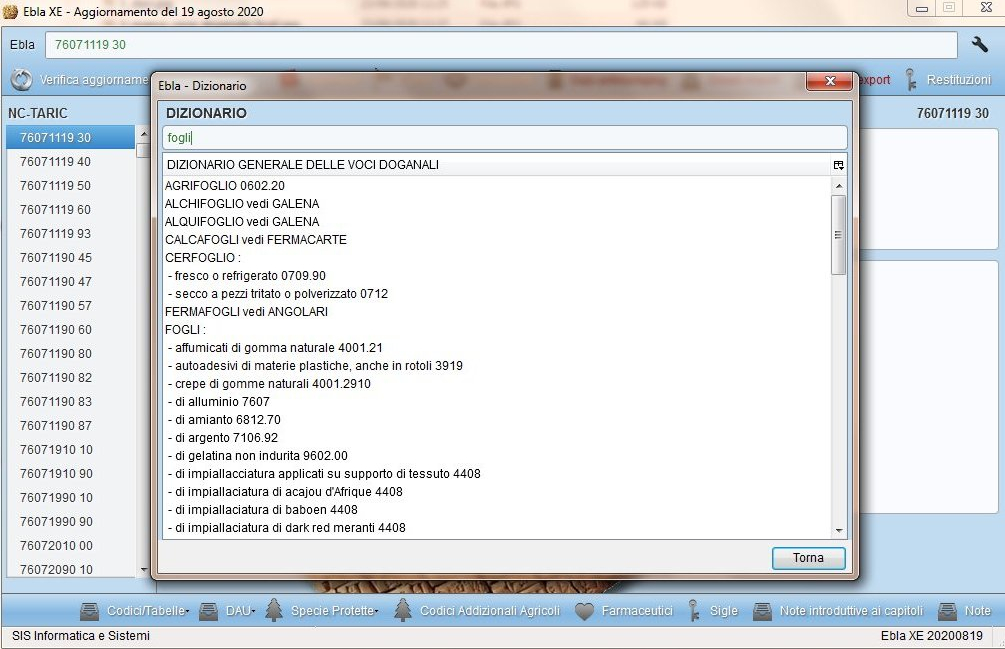Select code 76071910 90

[71, 474]
